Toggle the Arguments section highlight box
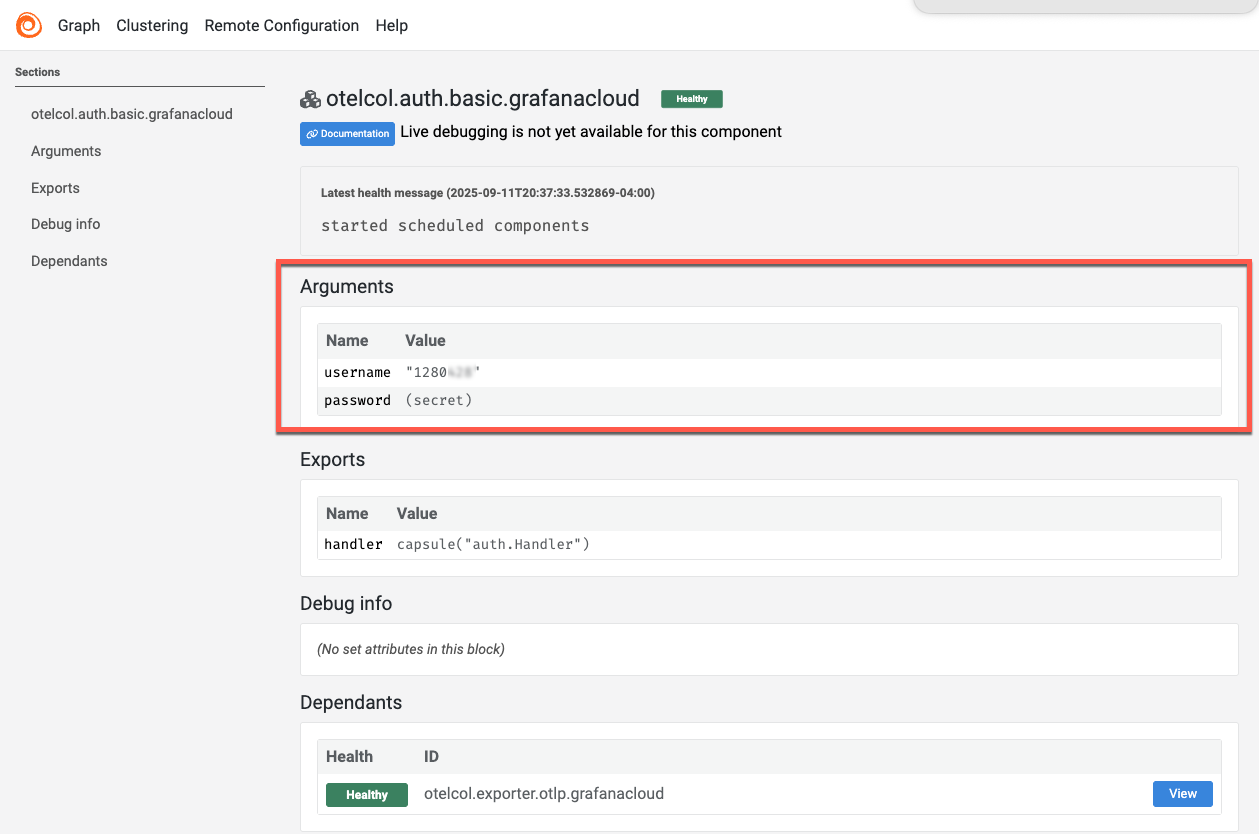This screenshot has height=834, width=1259. (347, 286)
